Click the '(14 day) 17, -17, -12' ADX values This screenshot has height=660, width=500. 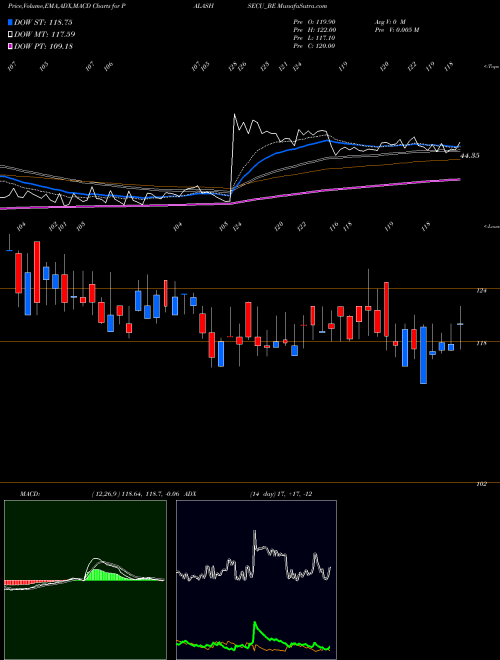point(280,494)
